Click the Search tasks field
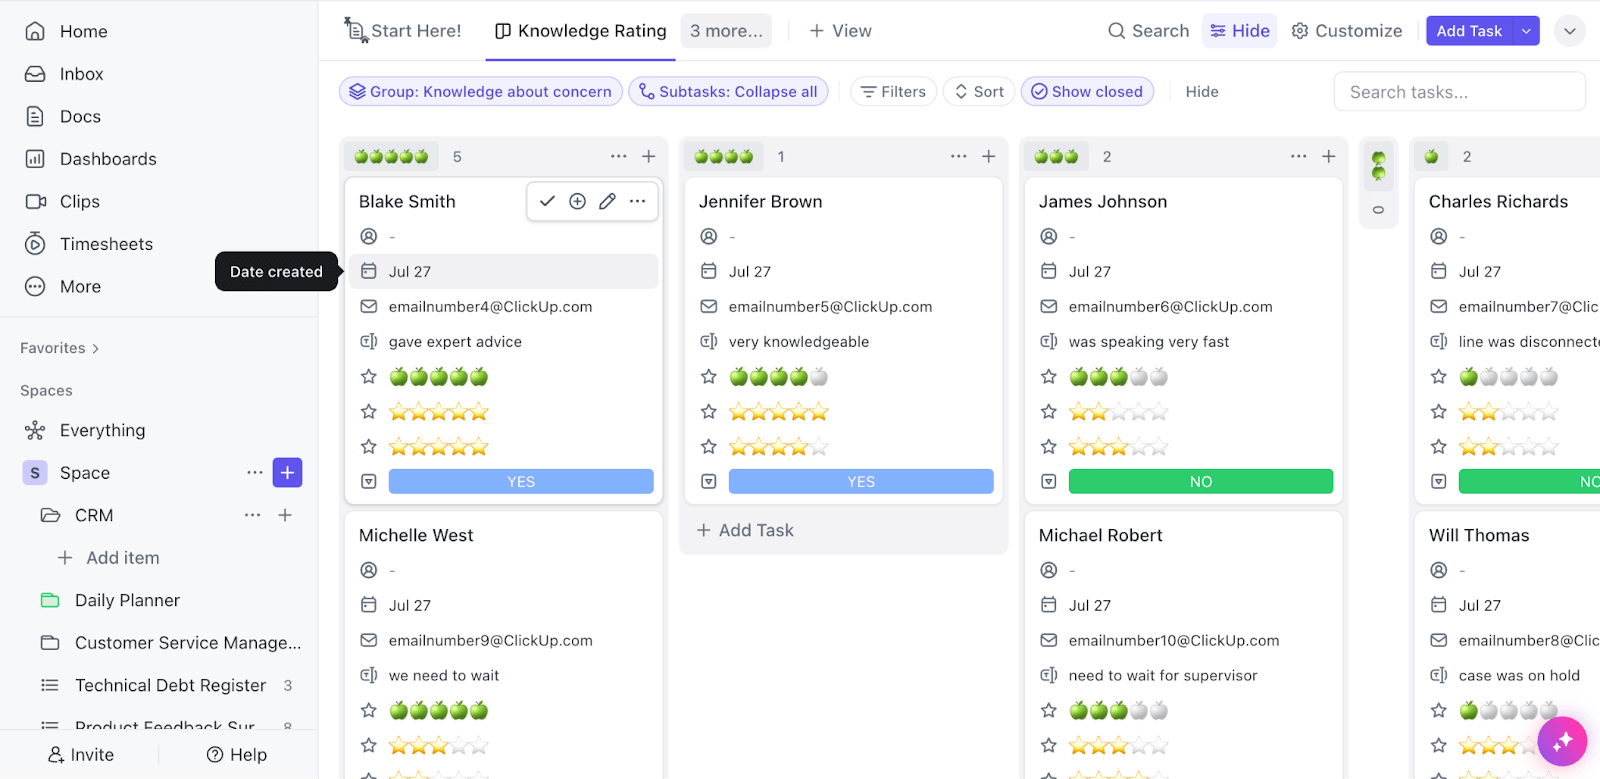The width and height of the screenshot is (1600, 779). point(1459,92)
